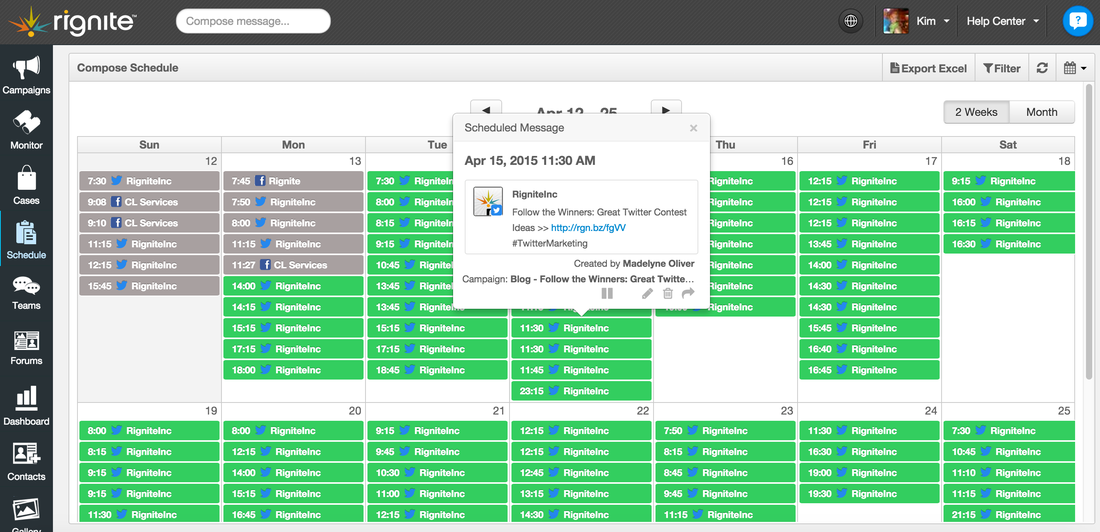Click the Compose message input field
The width and height of the screenshot is (1100, 532).
[253, 21]
